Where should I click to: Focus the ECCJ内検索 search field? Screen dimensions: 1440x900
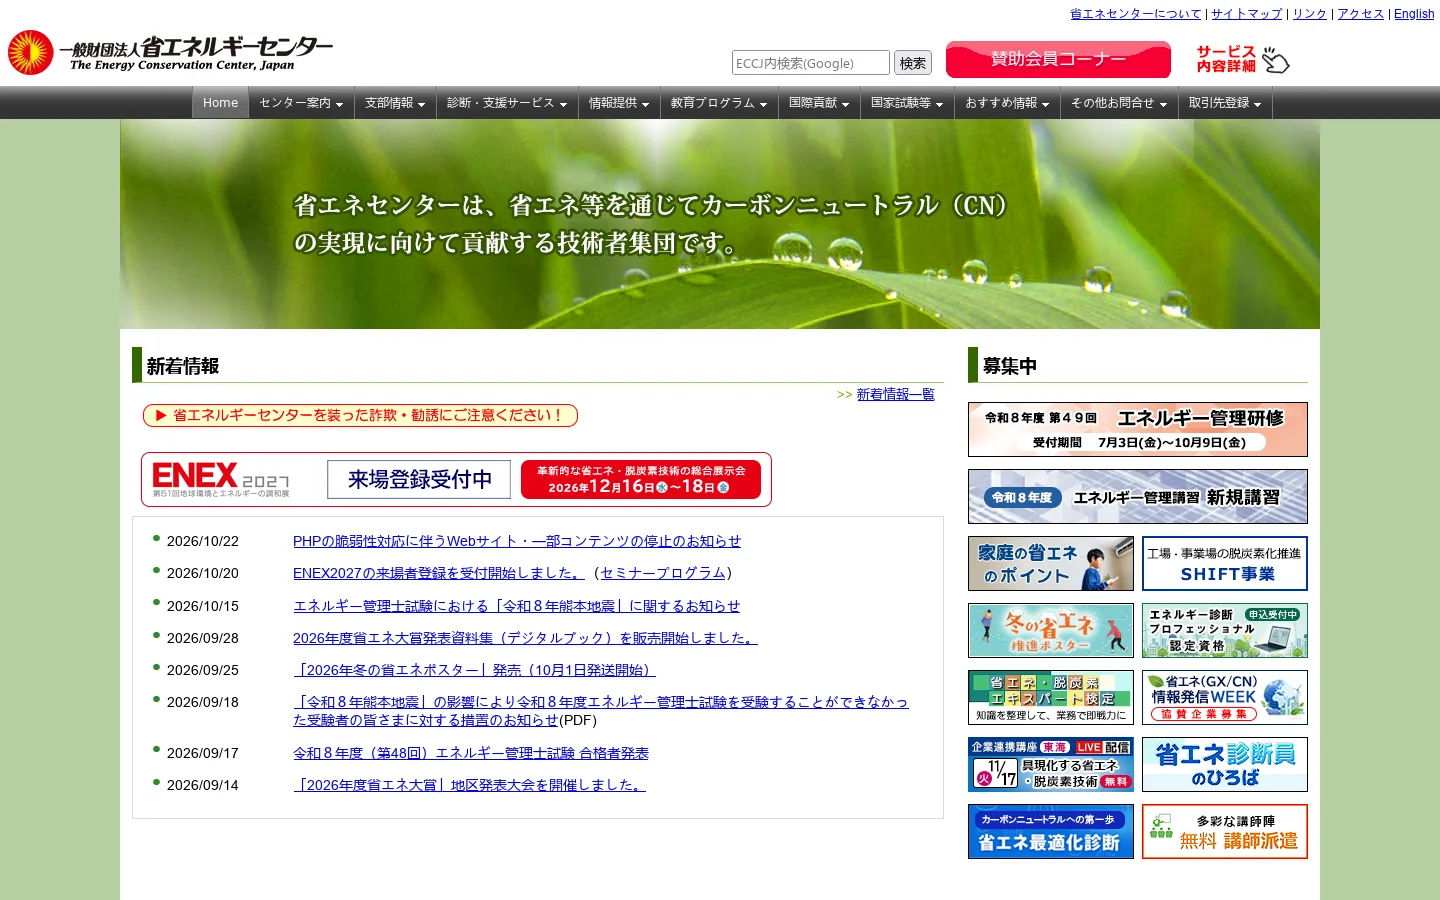(x=811, y=63)
